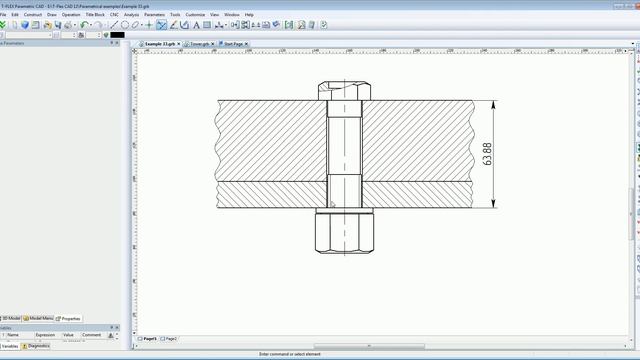The image size is (640, 360).
Task: Click the save disk icon
Action: [x=58, y=25]
